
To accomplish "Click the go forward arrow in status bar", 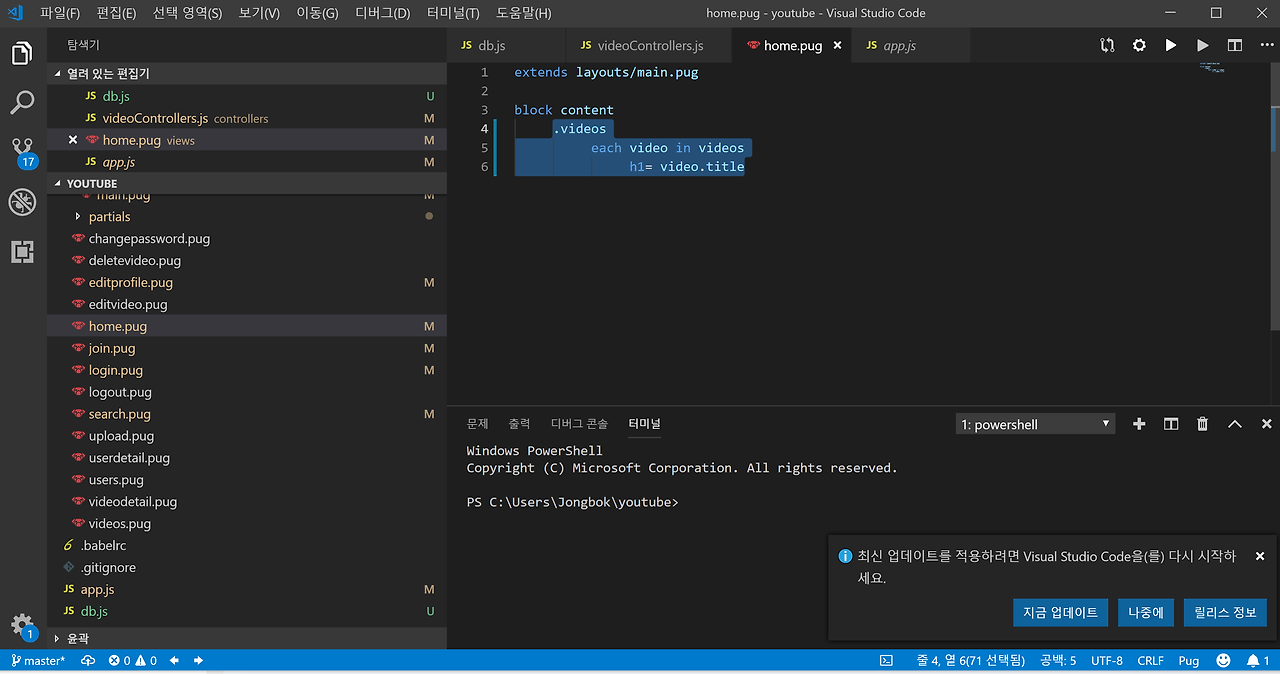I will click(199, 661).
